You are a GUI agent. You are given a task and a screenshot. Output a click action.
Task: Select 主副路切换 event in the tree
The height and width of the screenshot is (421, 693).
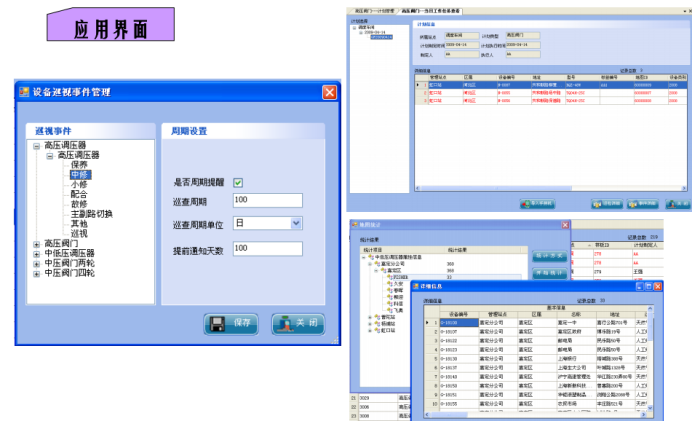pos(91,214)
